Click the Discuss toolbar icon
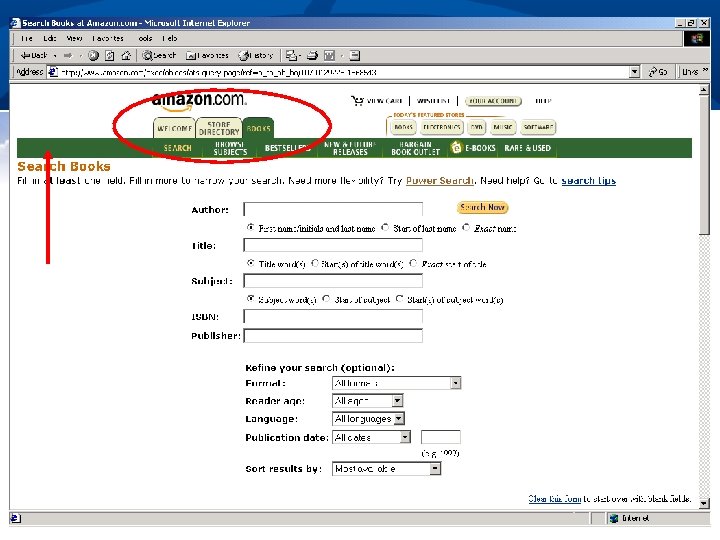The height and width of the screenshot is (540, 720). point(354,56)
